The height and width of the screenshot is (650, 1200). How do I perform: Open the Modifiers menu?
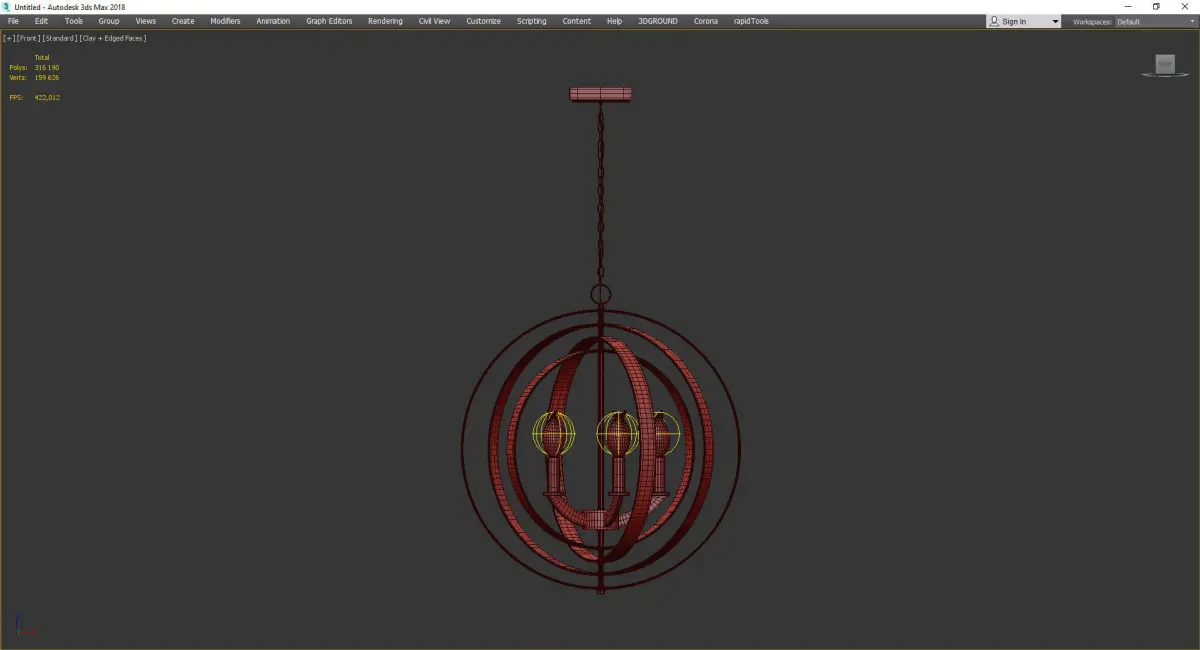[225, 21]
